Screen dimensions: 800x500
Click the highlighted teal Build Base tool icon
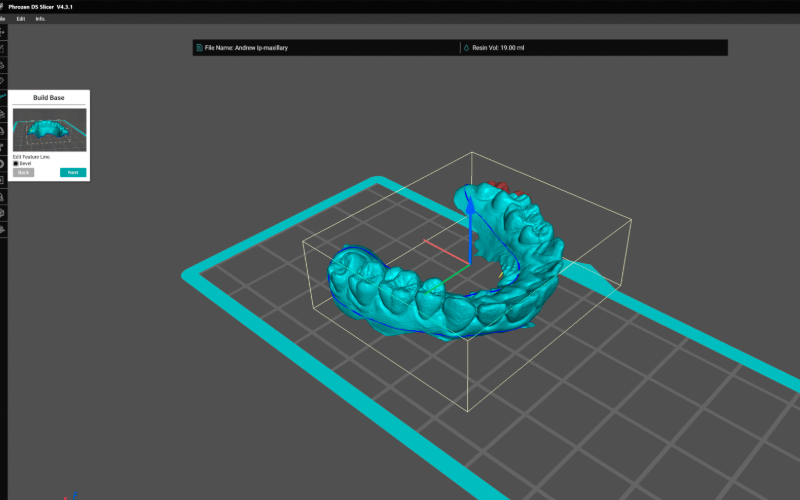pyautogui.click(x=3, y=96)
